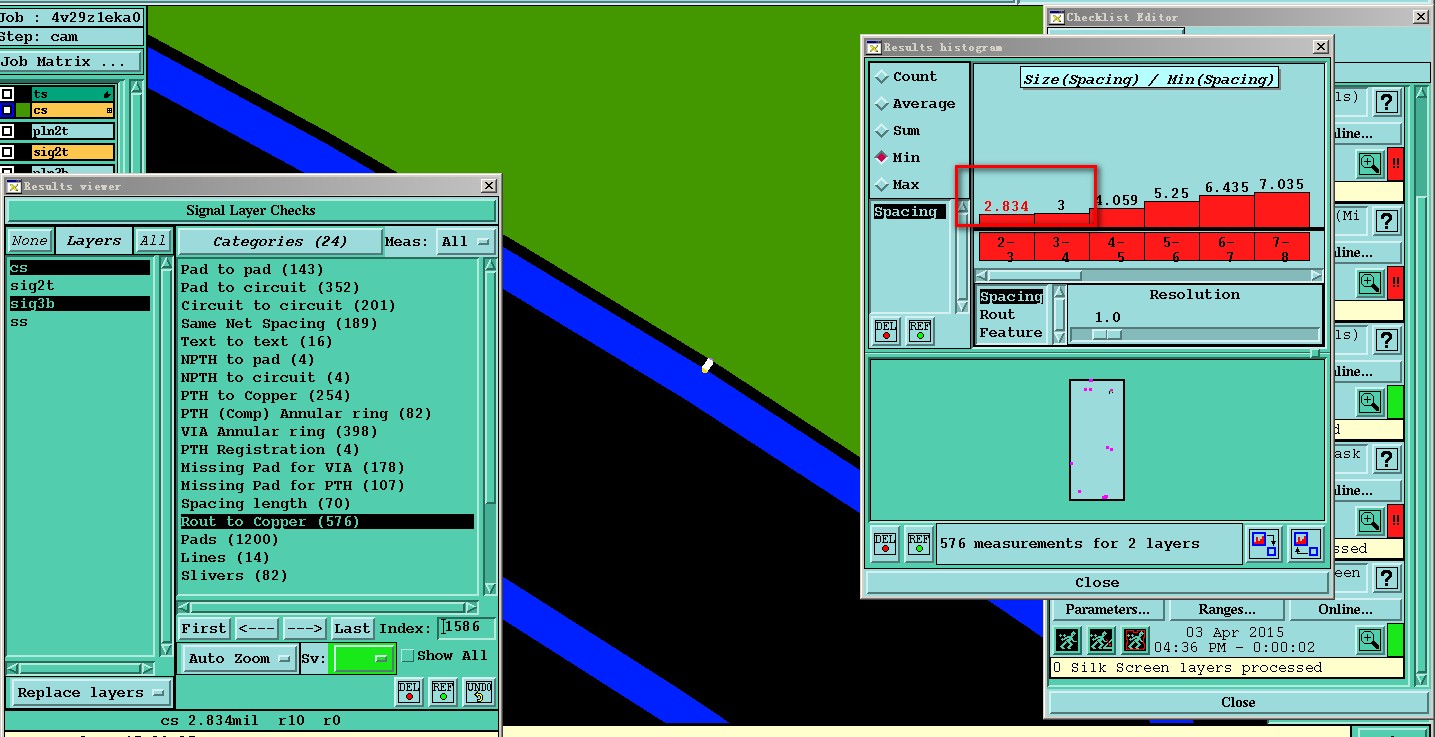Select sig3b in the Layers list
The image size is (1435, 737).
pos(79,303)
